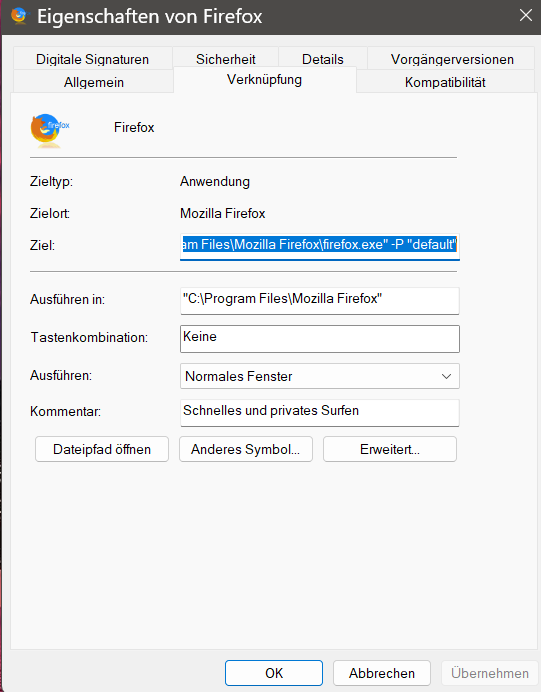Select the Verknüpfung tab
The height and width of the screenshot is (692, 541).
[x=265, y=80]
